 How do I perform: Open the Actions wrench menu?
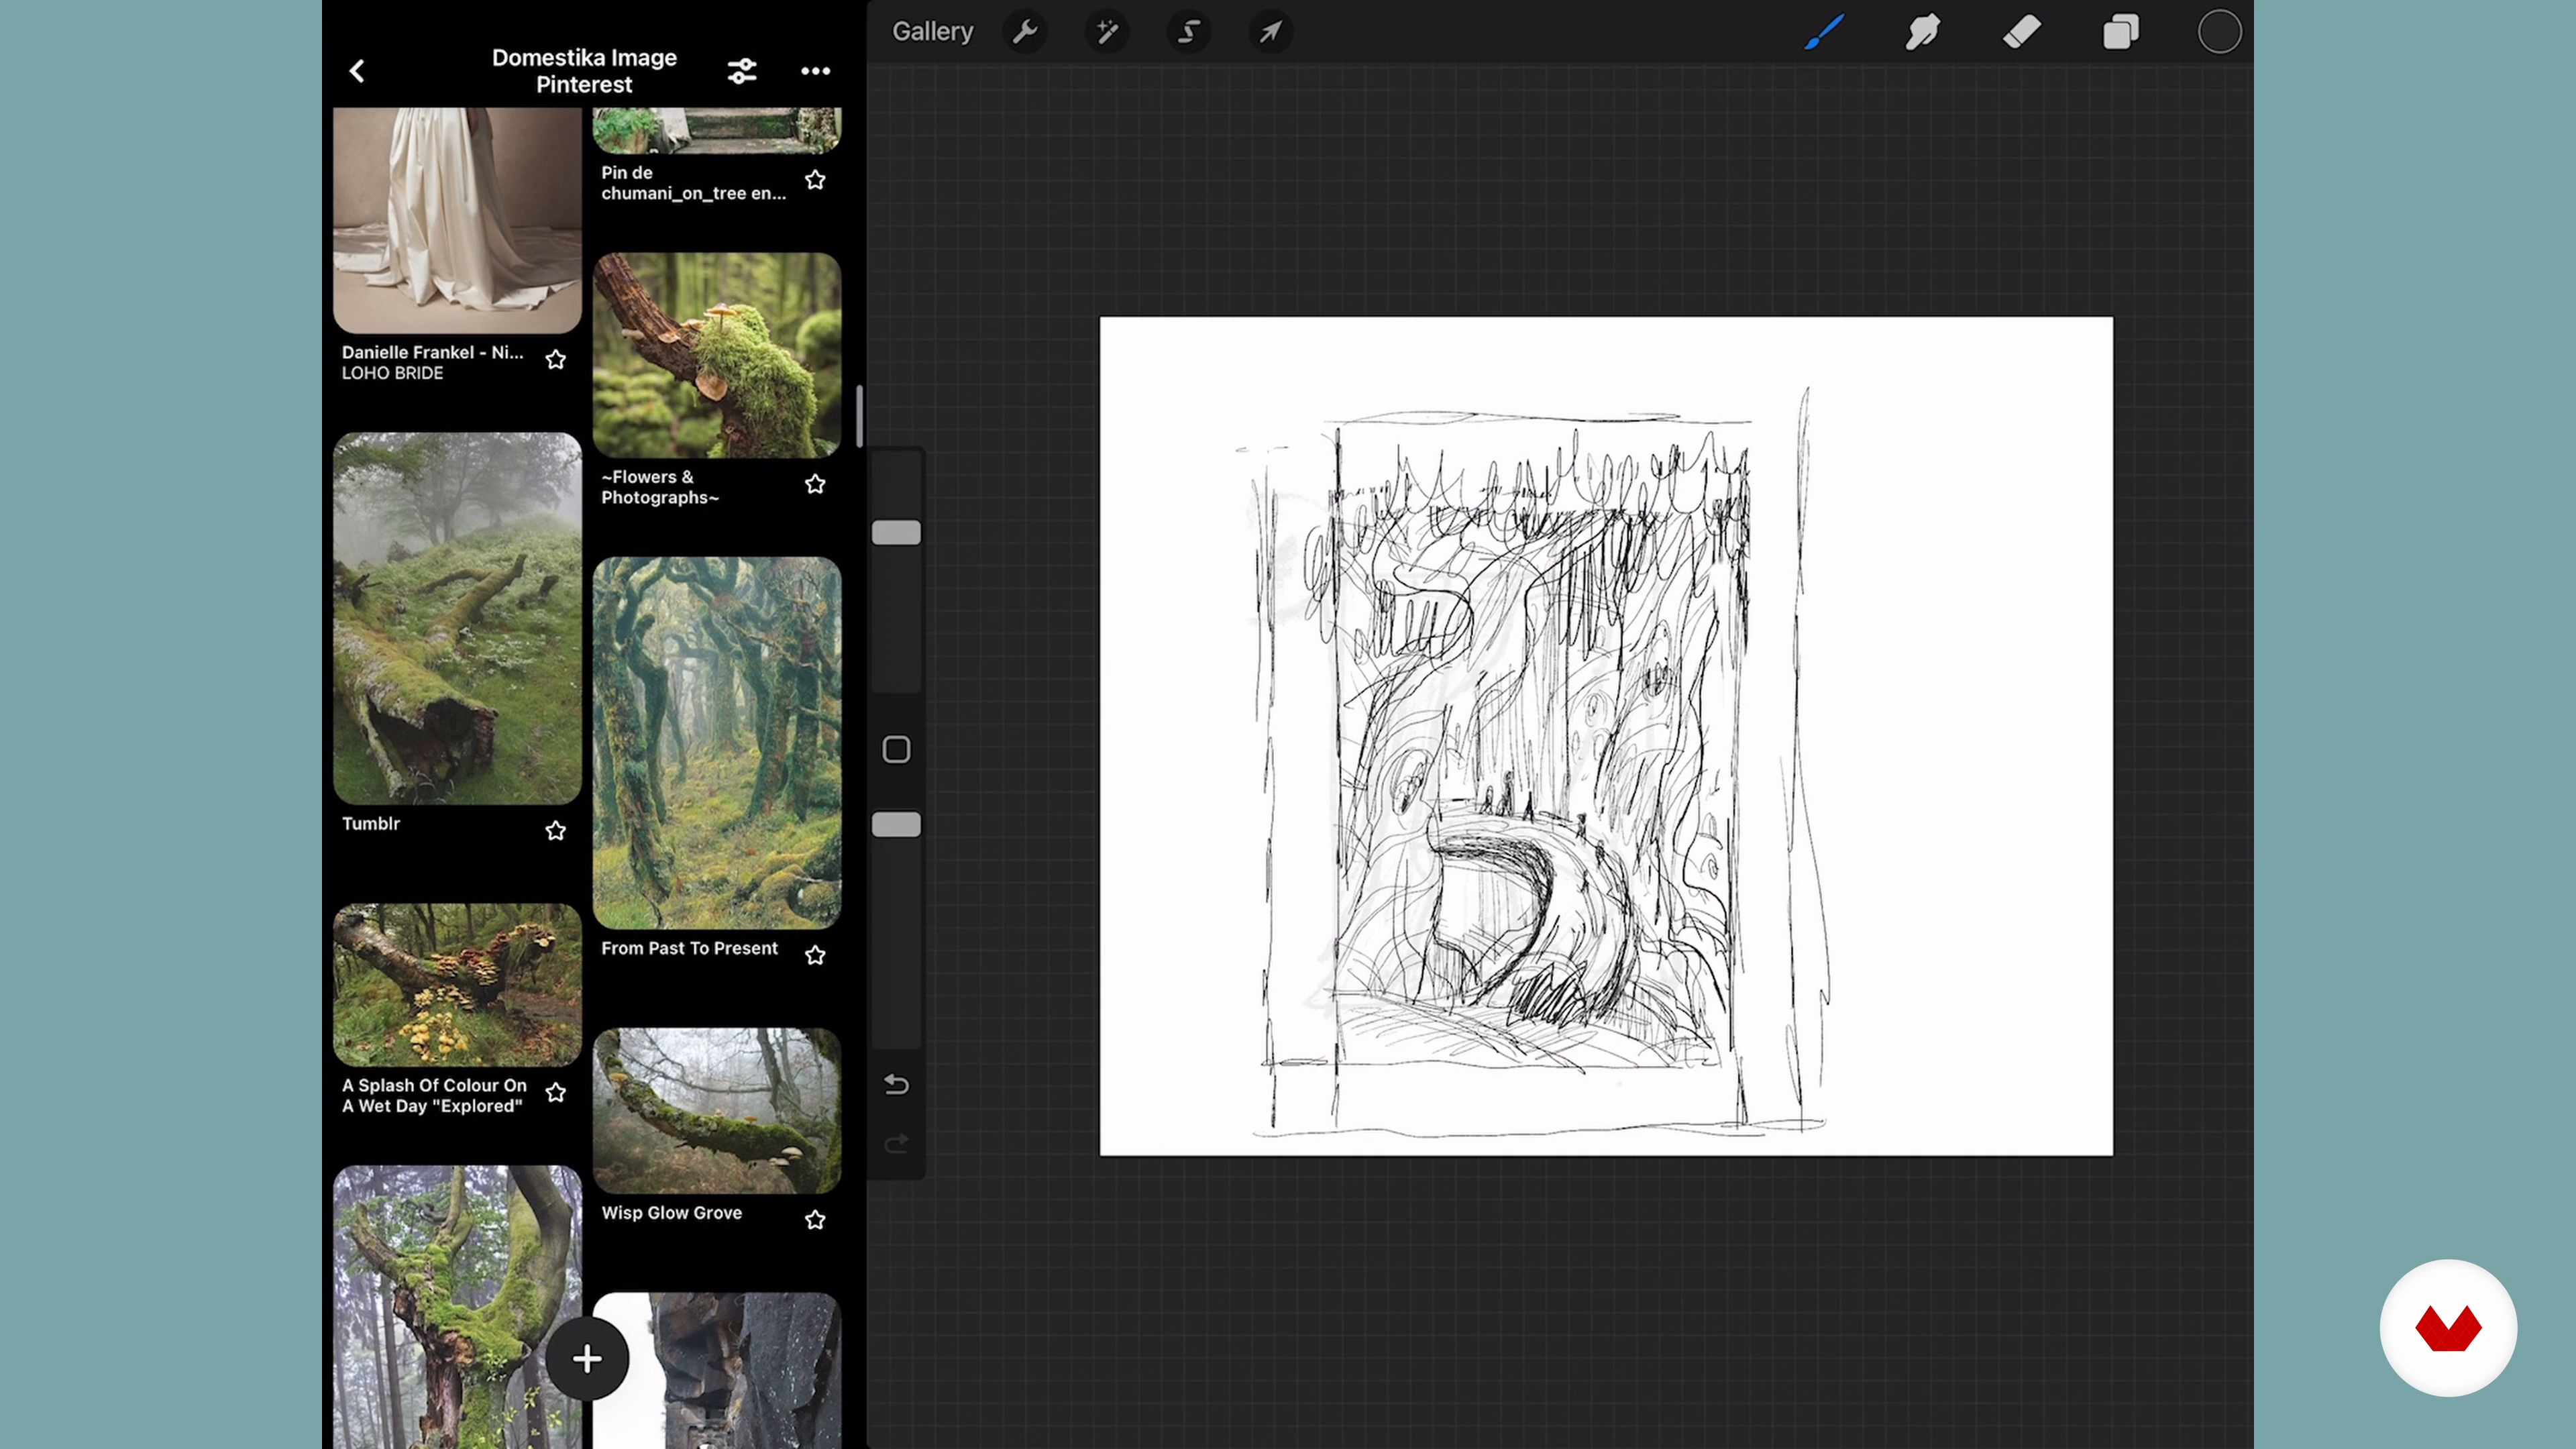[x=1025, y=32]
